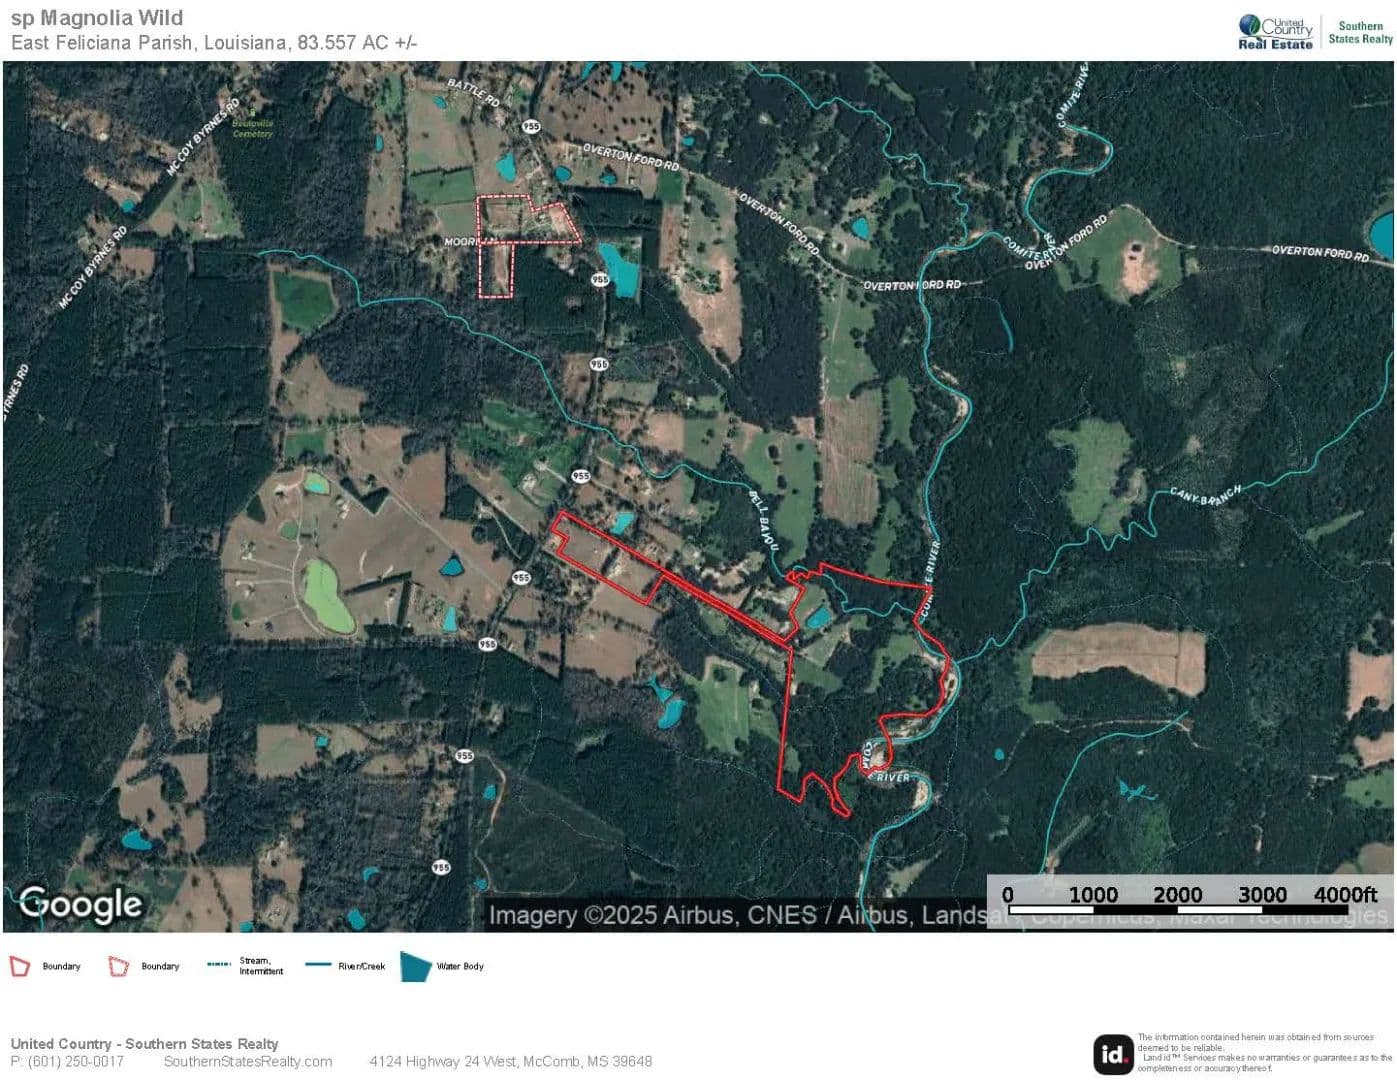Viewport: 1397px width, 1080px height.
Task: Click the River/Creek legend line symbol
Action: [x=318, y=965]
